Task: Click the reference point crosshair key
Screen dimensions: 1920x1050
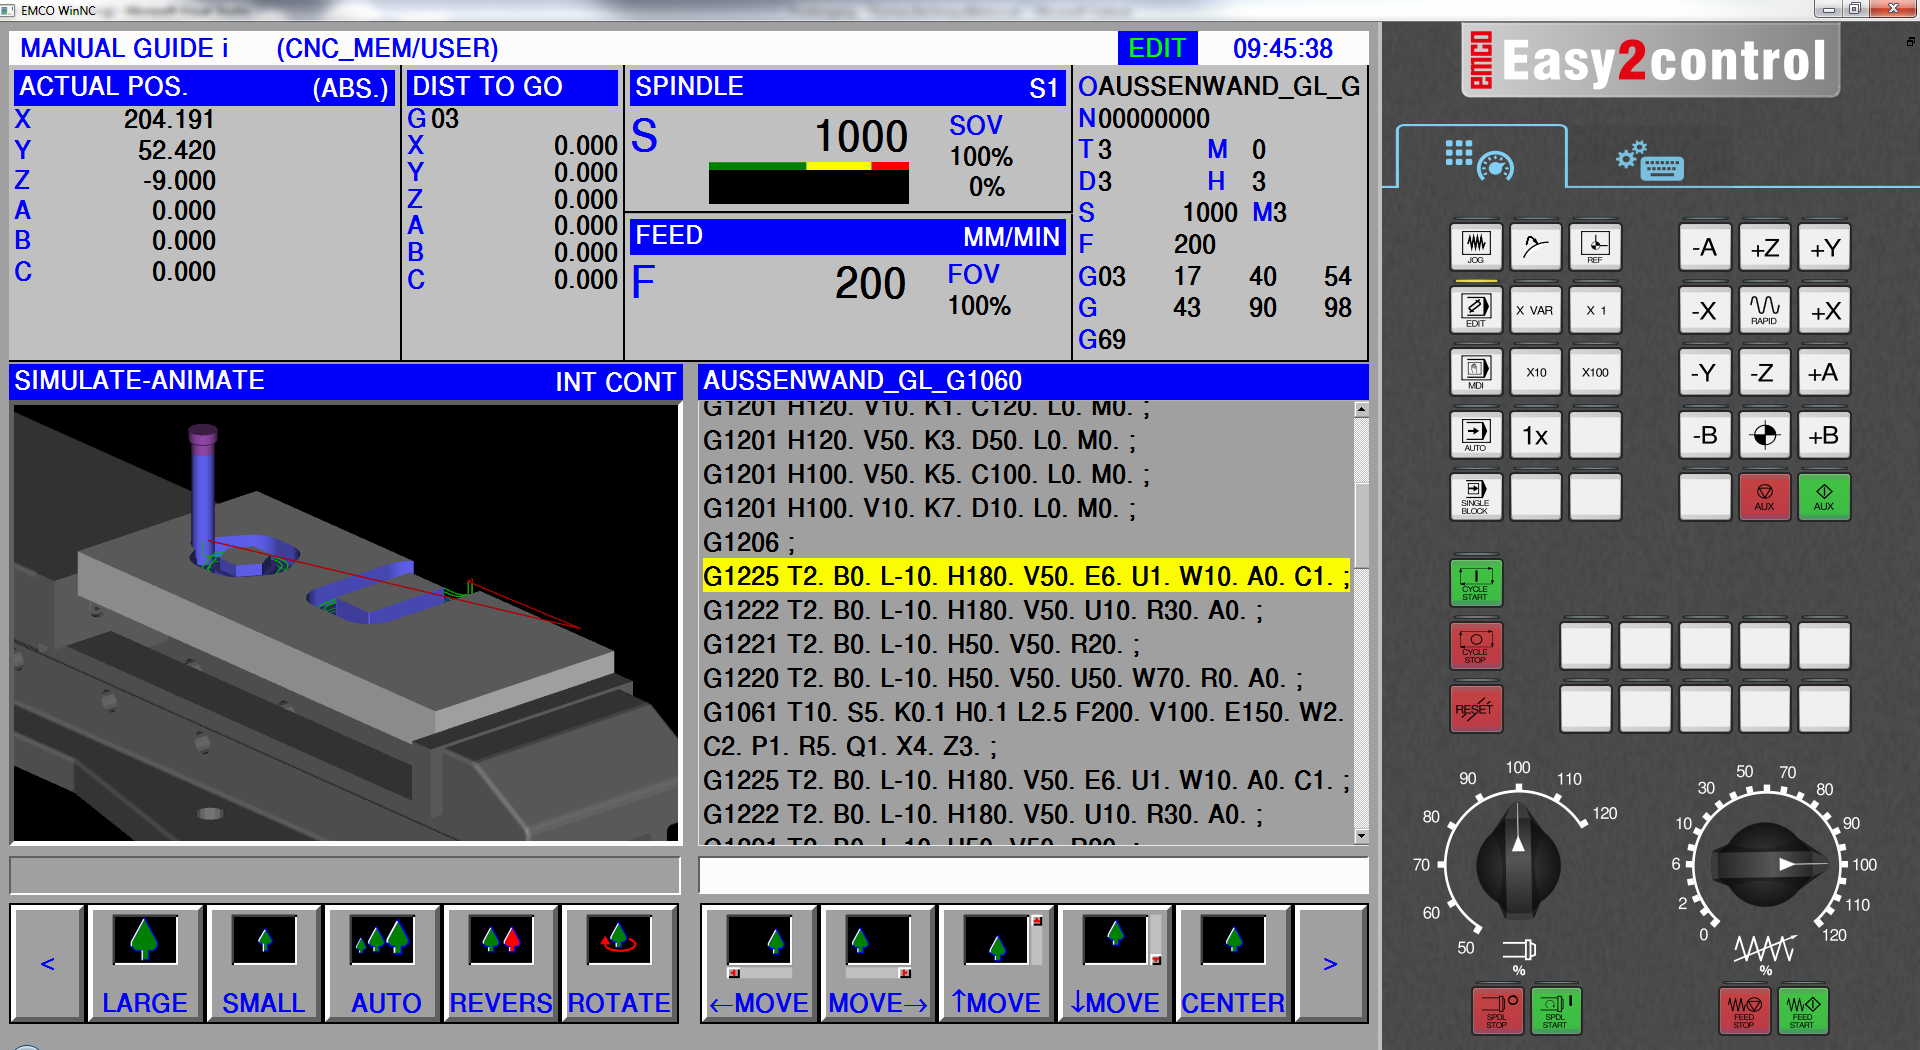Action: (x=1765, y=435)
